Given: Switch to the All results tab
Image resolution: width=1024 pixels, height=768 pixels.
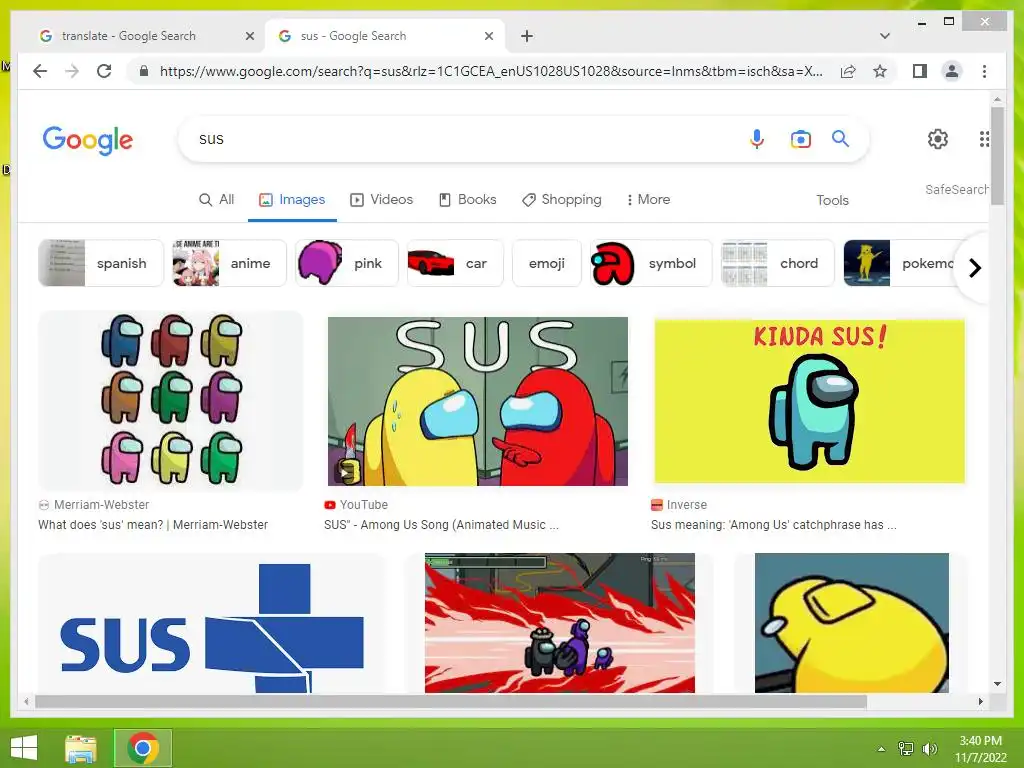Looking at the screenshot, I should (x=216, y=199).
